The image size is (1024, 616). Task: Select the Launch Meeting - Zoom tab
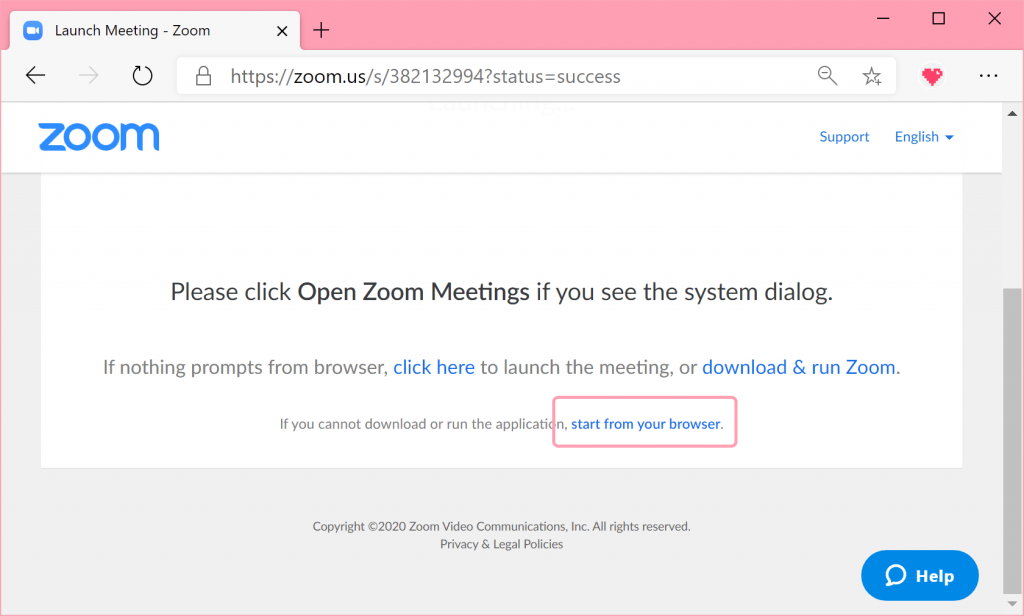pyautogui.click(x=155, y=30)
